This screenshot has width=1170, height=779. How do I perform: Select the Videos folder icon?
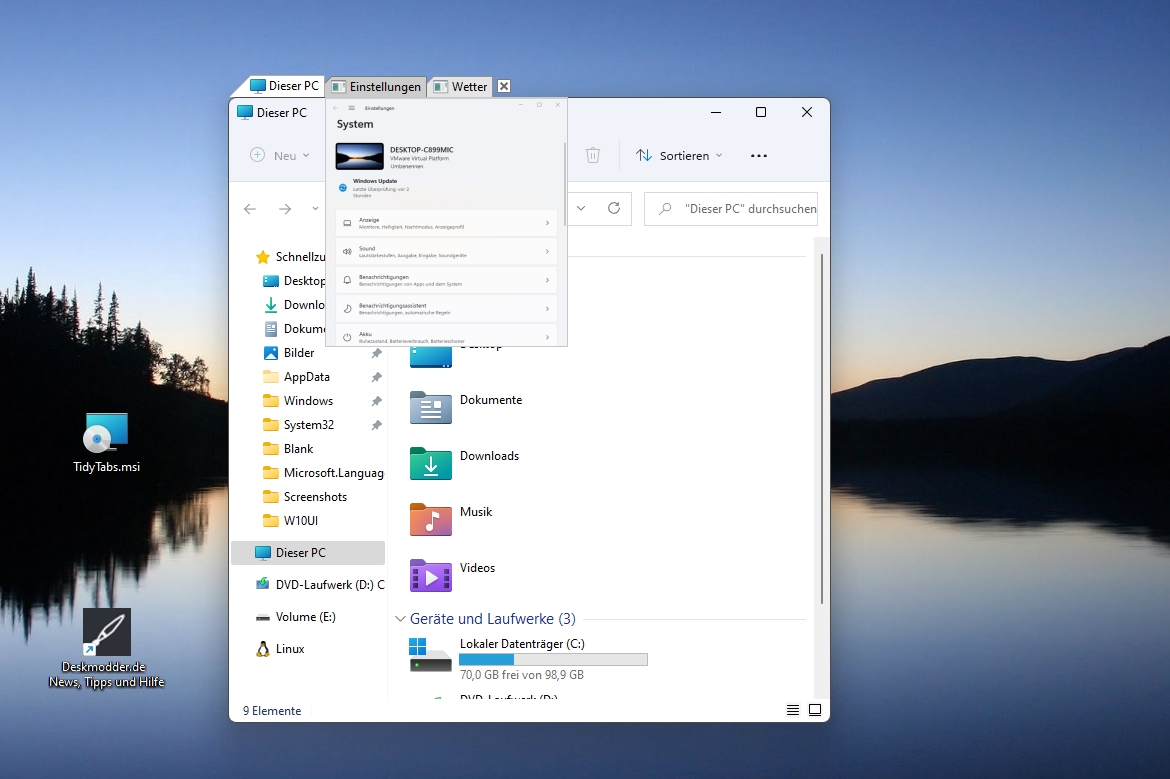(x=431, y=575)
